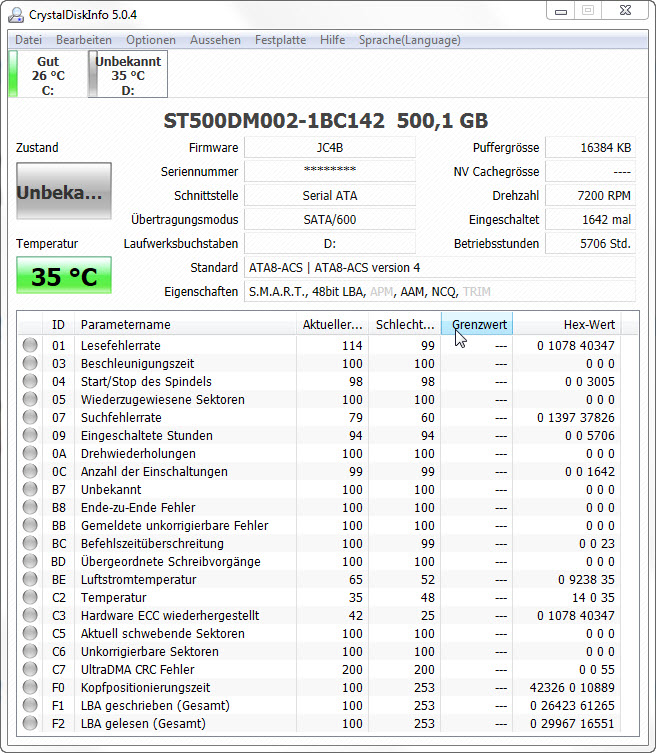Open the Optionen menu

point(151,40)
